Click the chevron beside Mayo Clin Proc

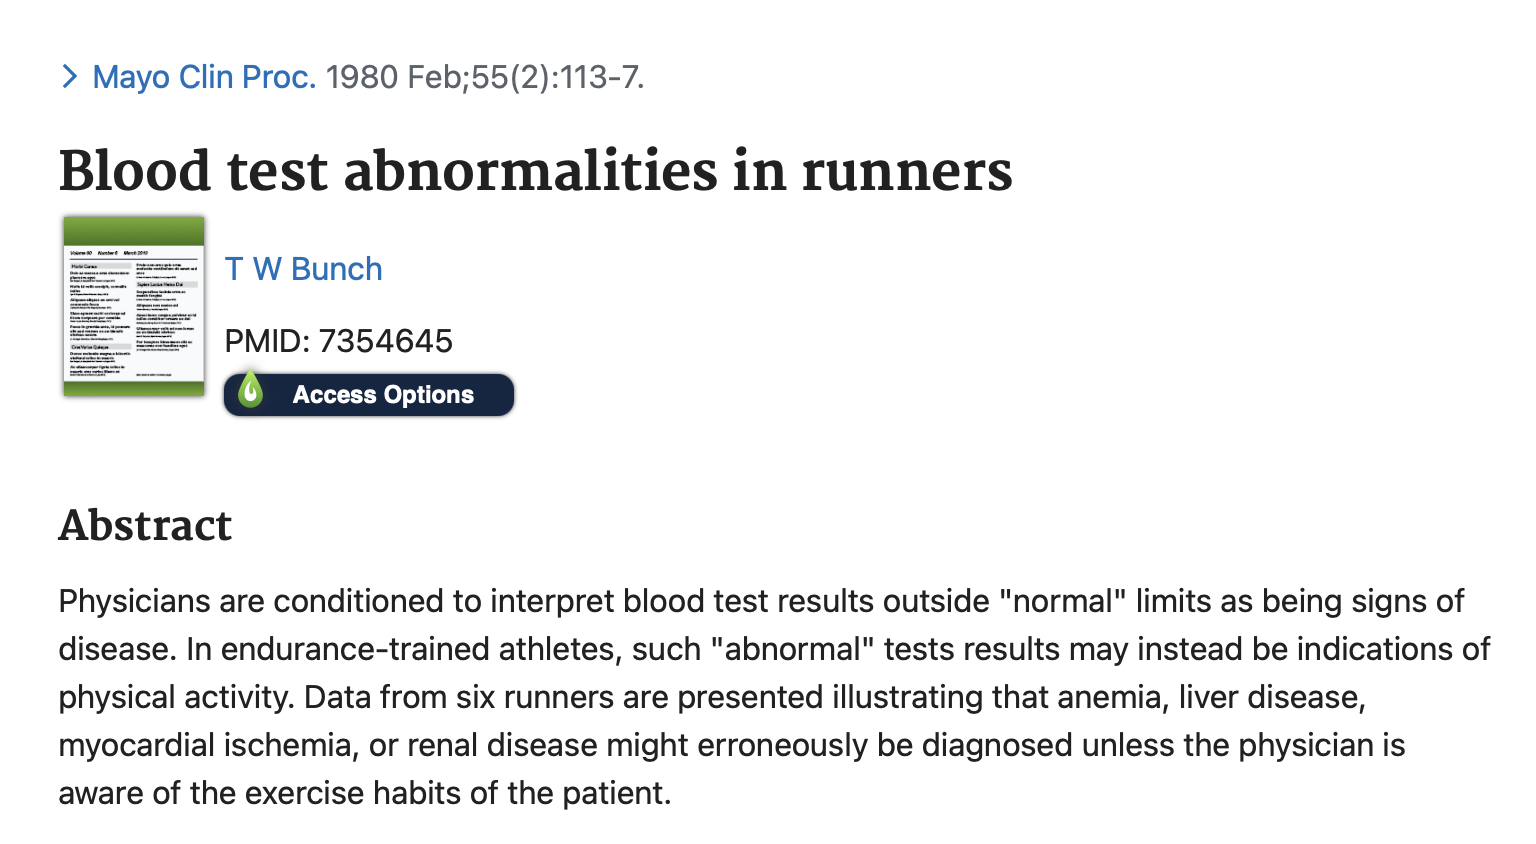pos(69,76)
